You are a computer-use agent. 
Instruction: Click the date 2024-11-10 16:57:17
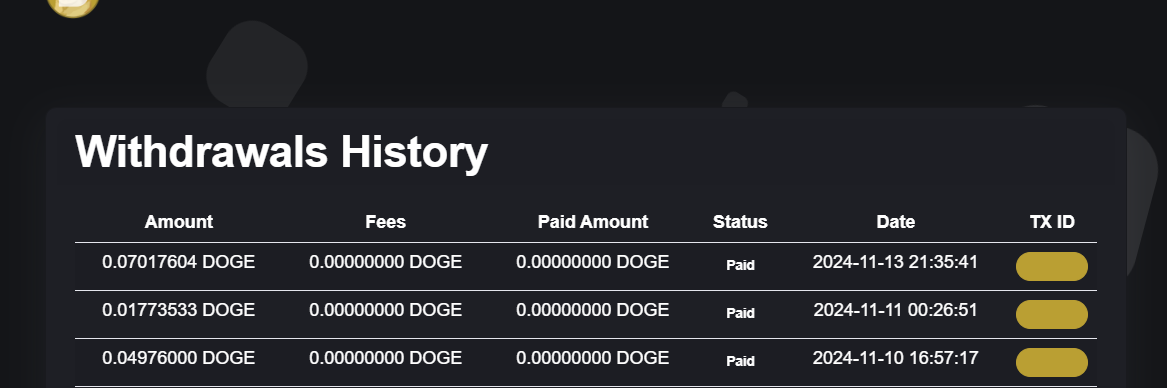[x=895, y=358]
